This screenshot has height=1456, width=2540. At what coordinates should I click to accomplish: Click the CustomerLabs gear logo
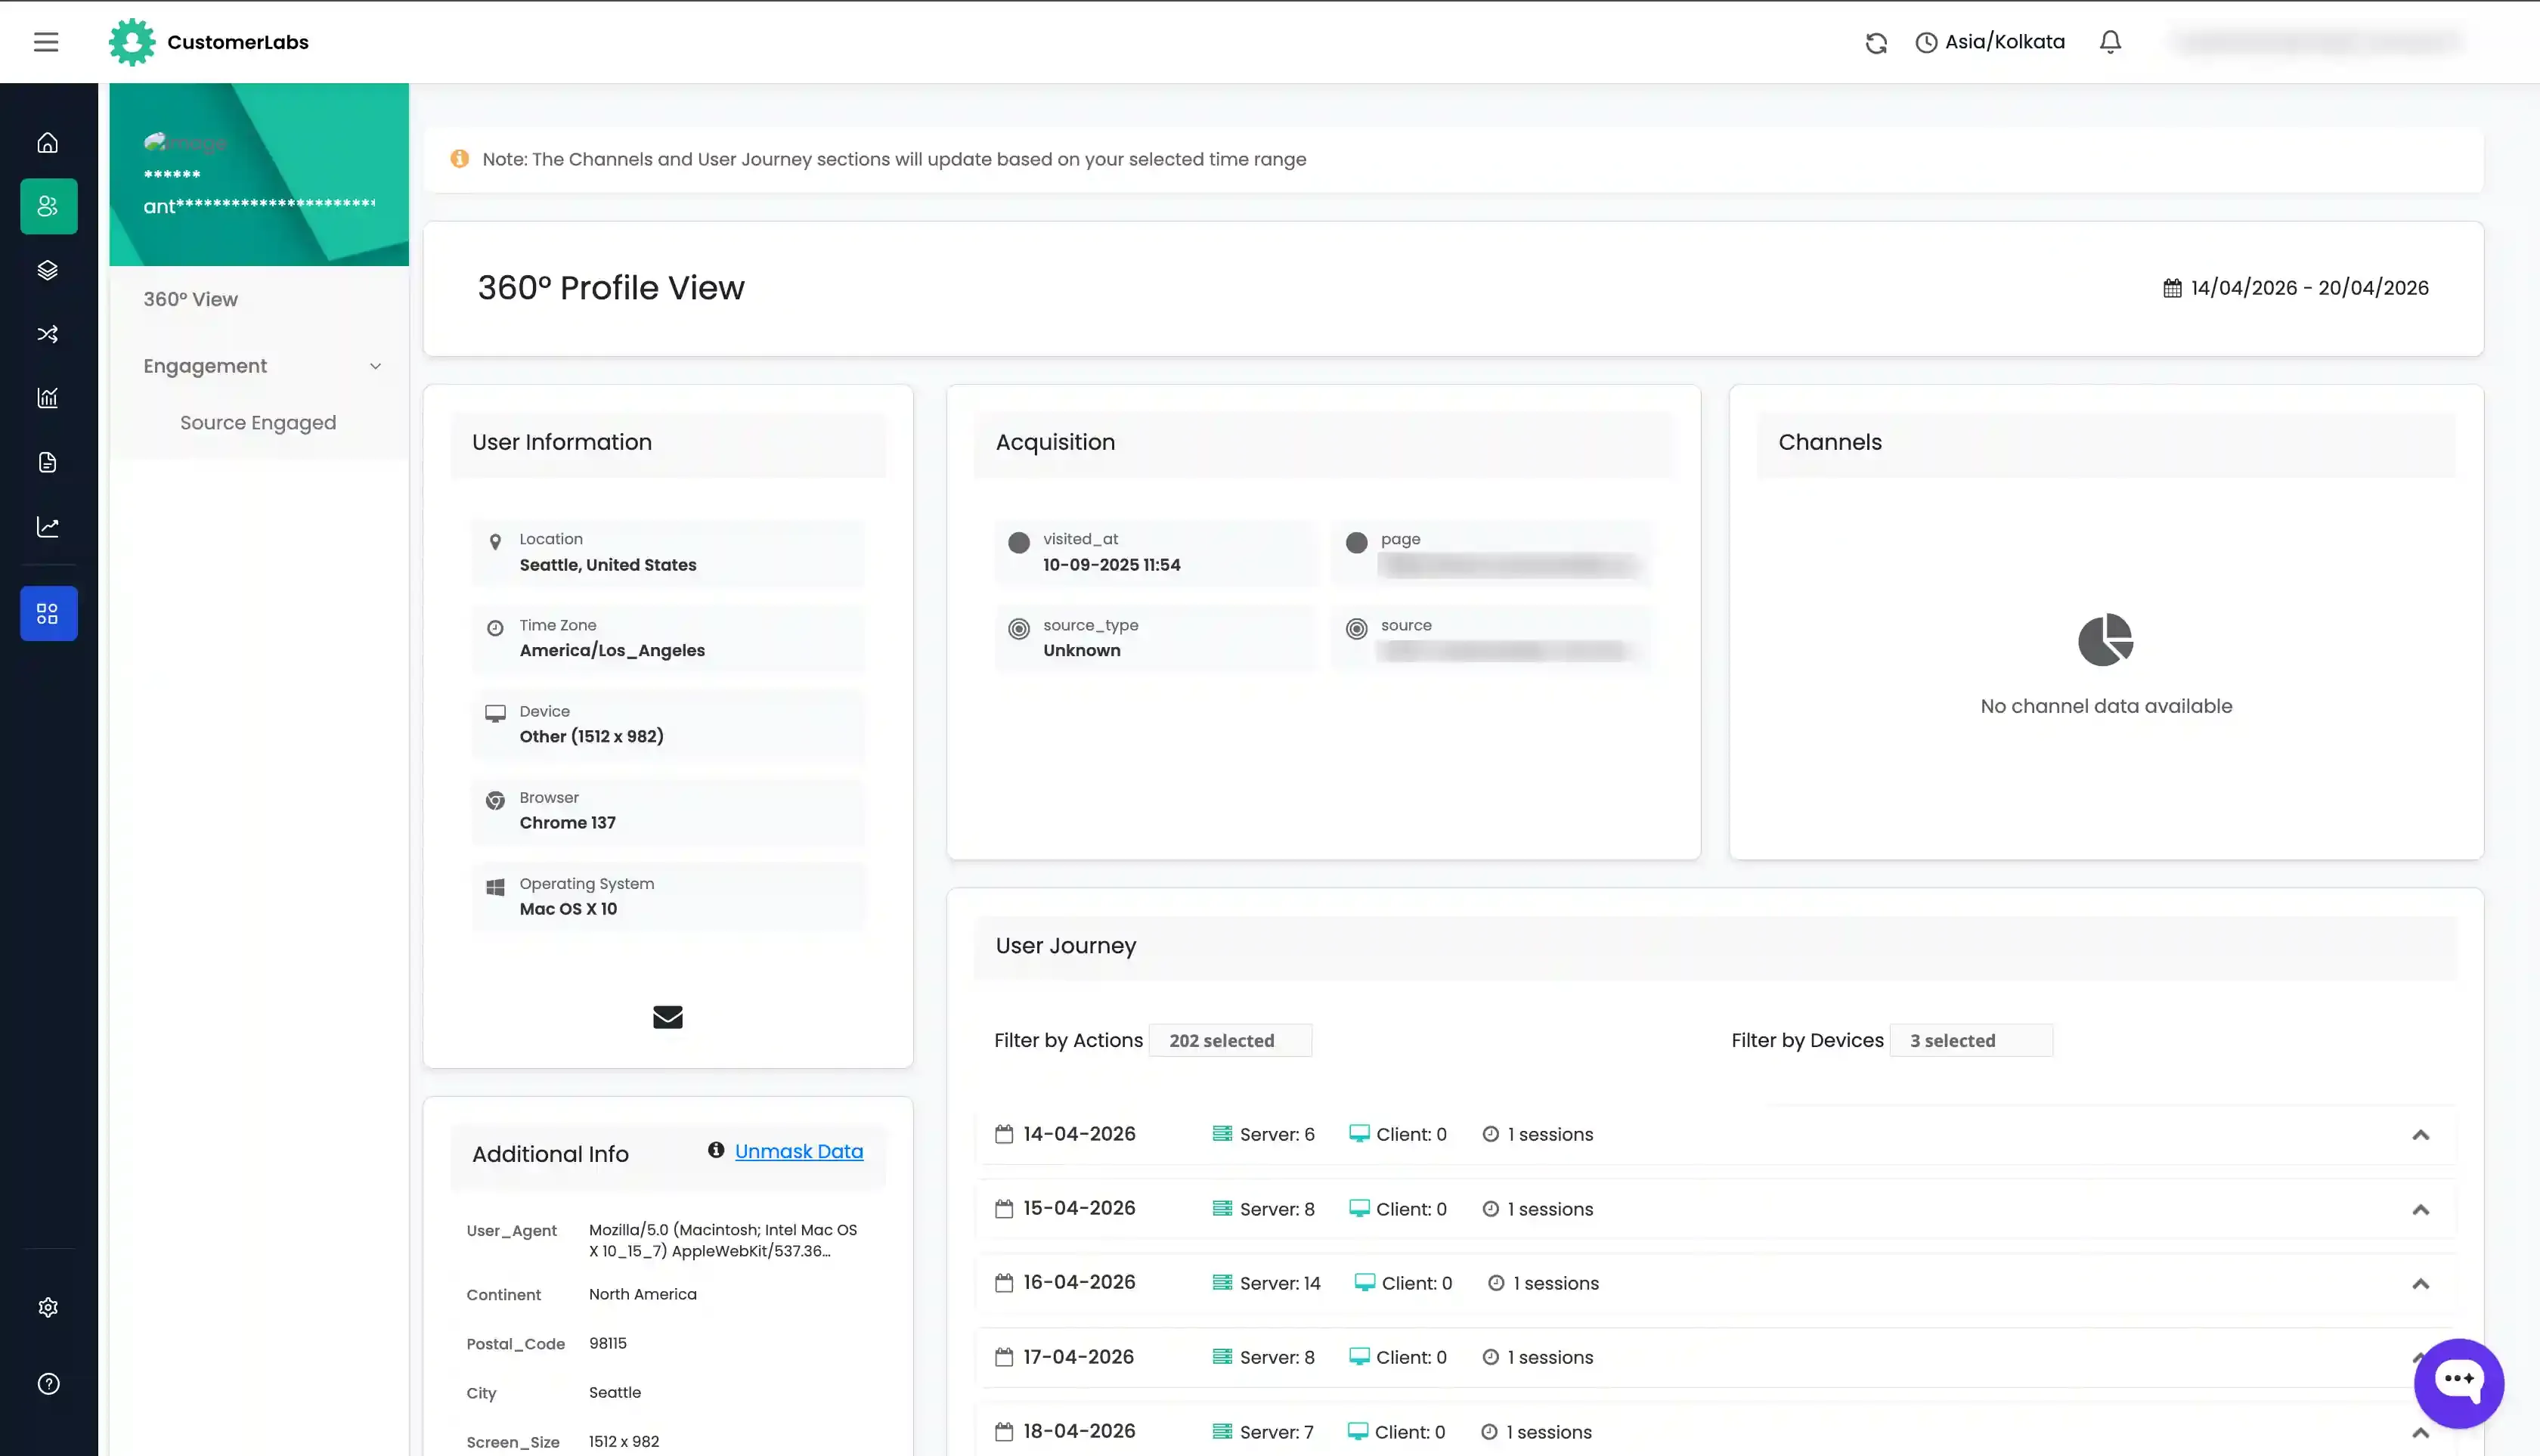[132, 42]
